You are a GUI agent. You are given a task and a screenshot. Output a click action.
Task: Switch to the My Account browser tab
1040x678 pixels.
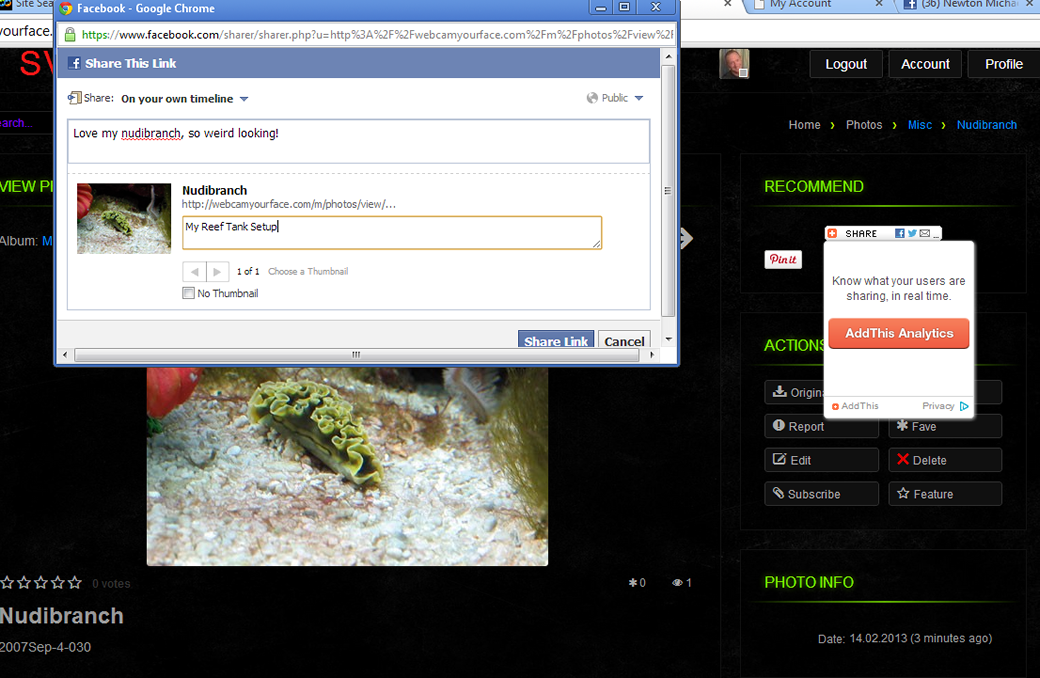click(x=800, y=5)
